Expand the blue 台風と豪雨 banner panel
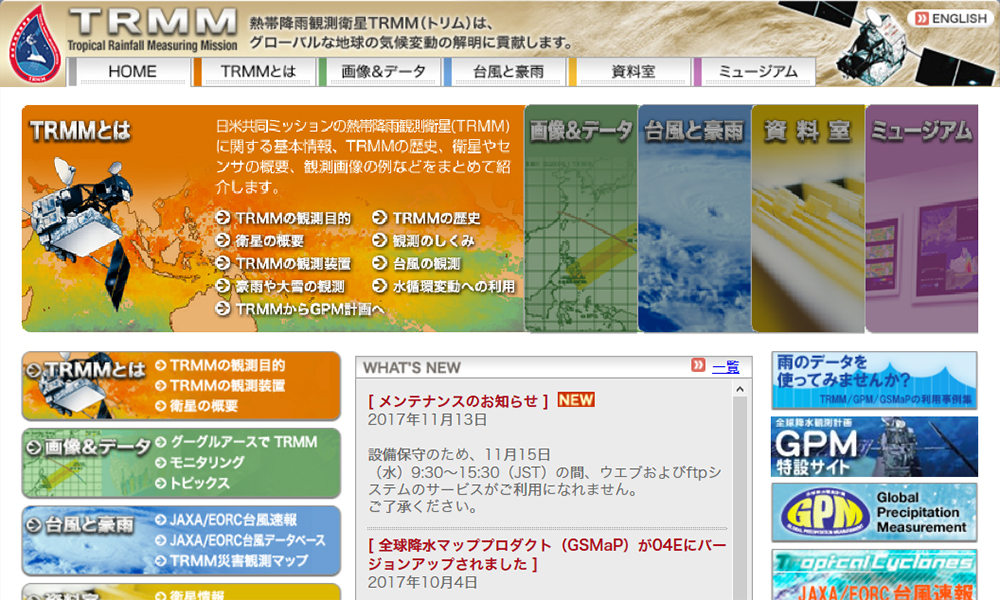 coord(695,218)
